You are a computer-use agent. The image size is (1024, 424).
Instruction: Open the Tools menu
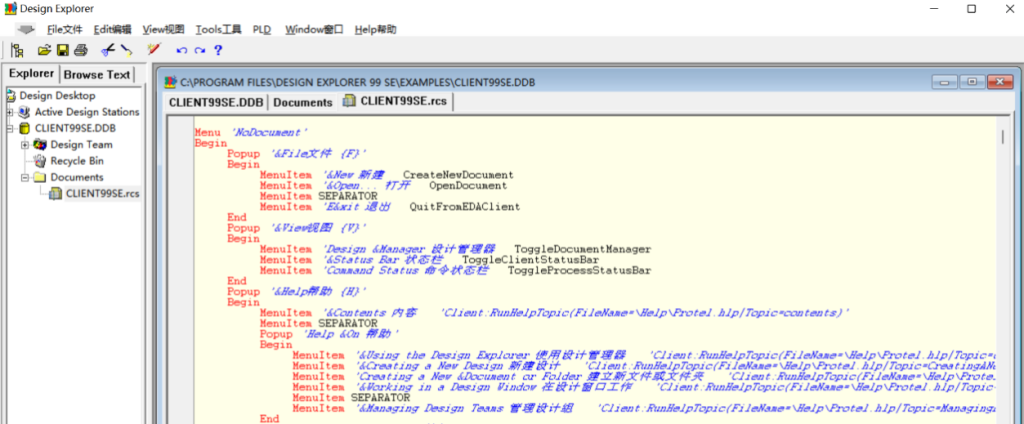(x=218, y=29)
